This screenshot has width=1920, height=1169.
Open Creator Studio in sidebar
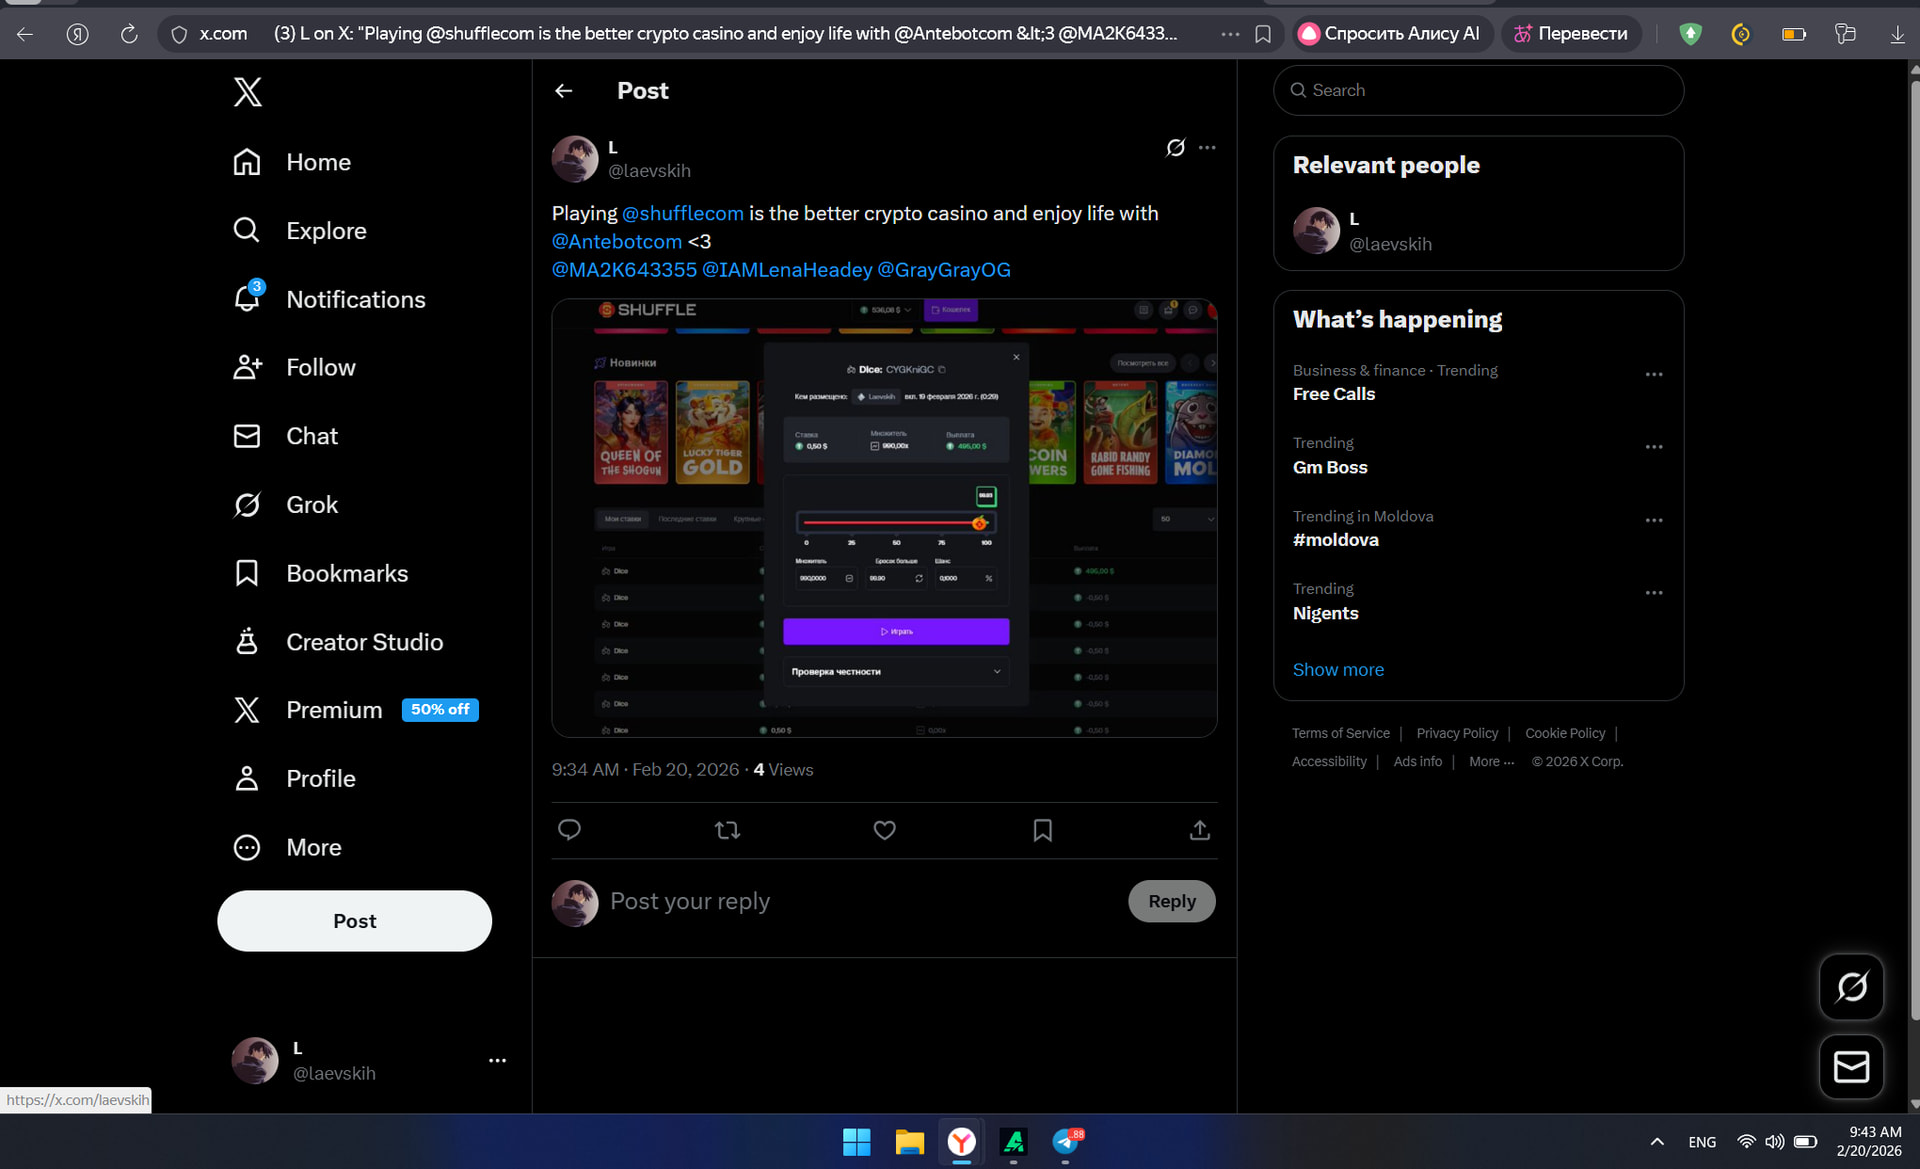tap(363, 642)
